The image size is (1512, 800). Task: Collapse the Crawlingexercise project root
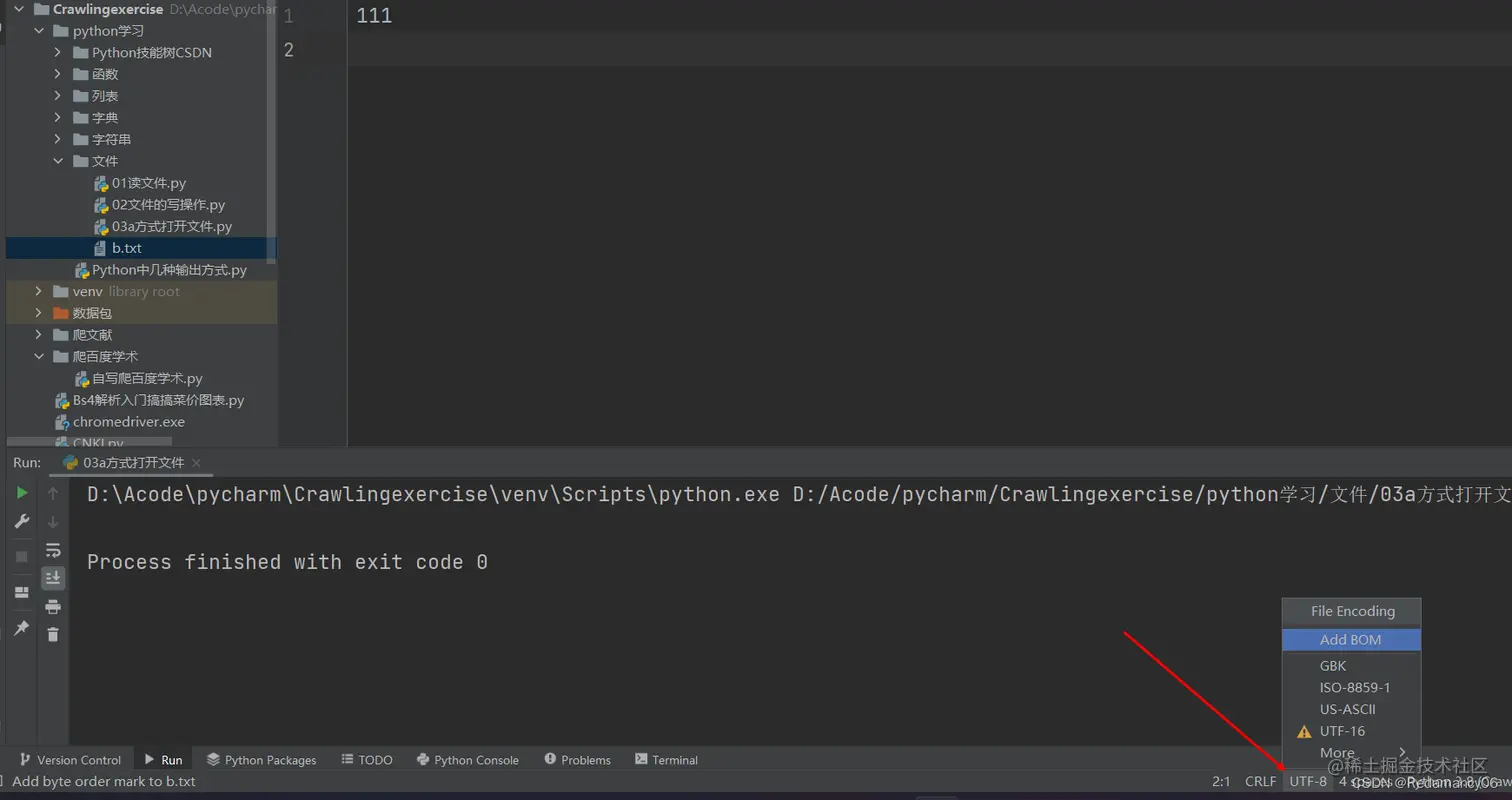pyautogui.click(x=19, y=9)
